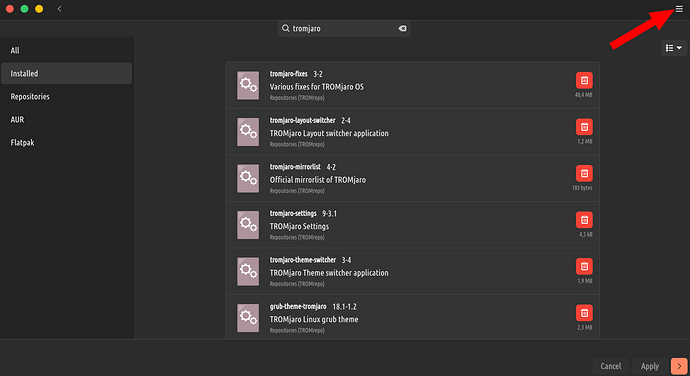The image size is (690, 376).
Task: Open transaction details orange arrow button
Action: (x=679, y=366)
